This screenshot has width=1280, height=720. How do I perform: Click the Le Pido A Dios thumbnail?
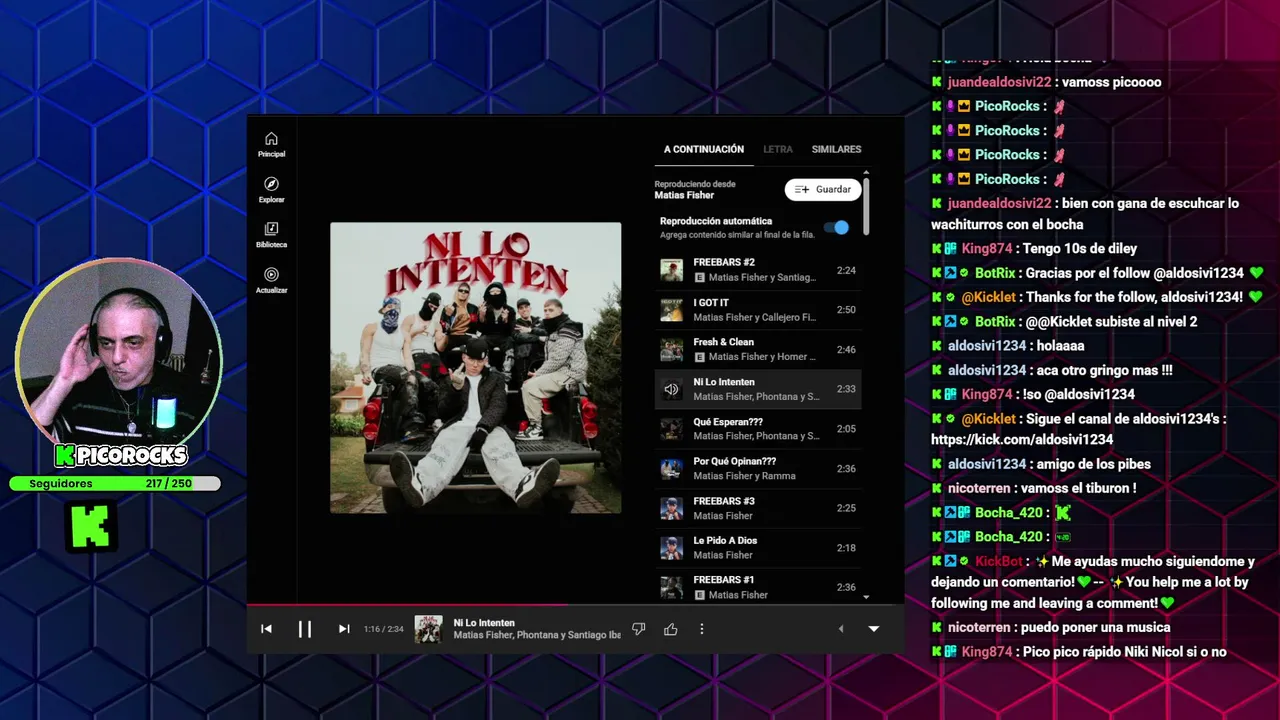click(x=671, y=548)
